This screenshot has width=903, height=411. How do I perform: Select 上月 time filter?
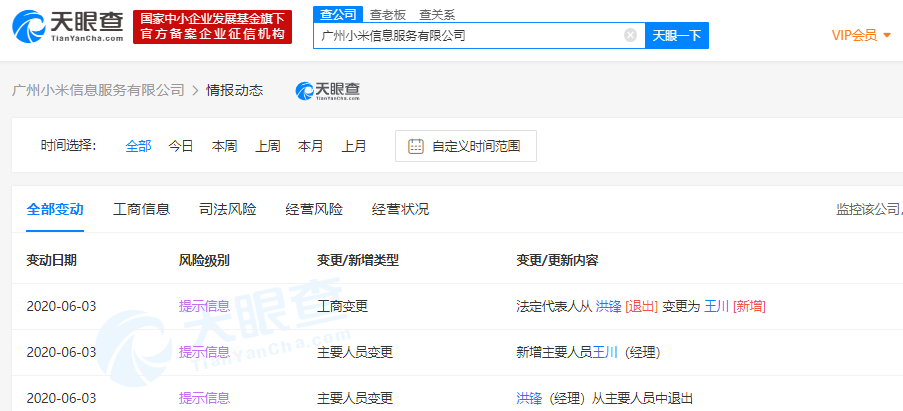[354, 146]
